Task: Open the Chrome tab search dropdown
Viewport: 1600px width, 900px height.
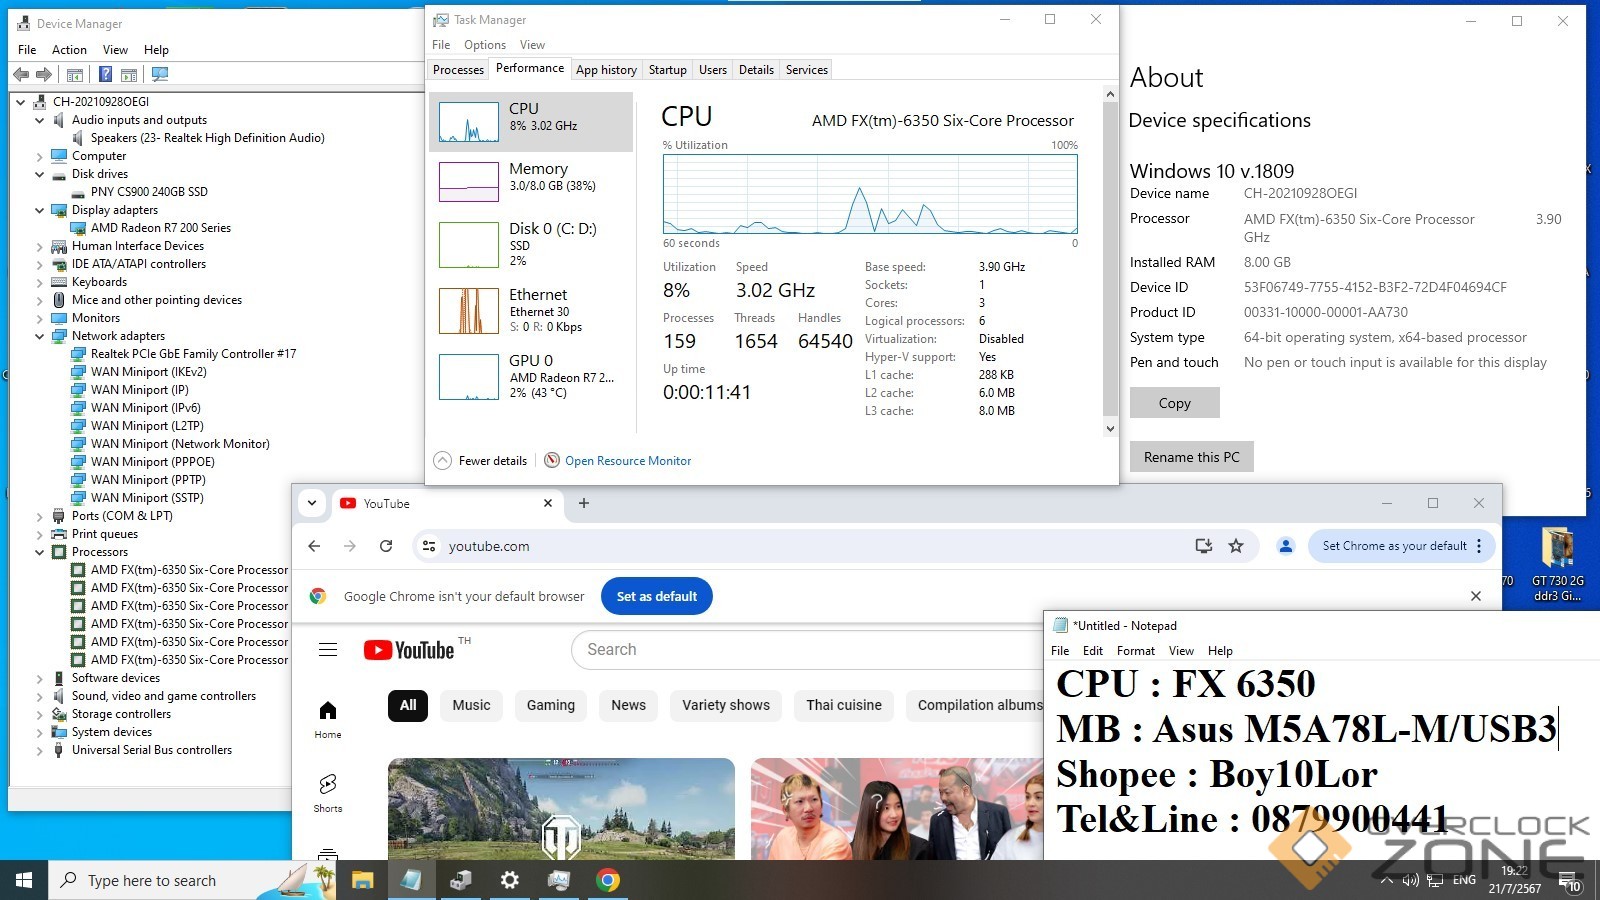Action: click(x=312, y=503)
